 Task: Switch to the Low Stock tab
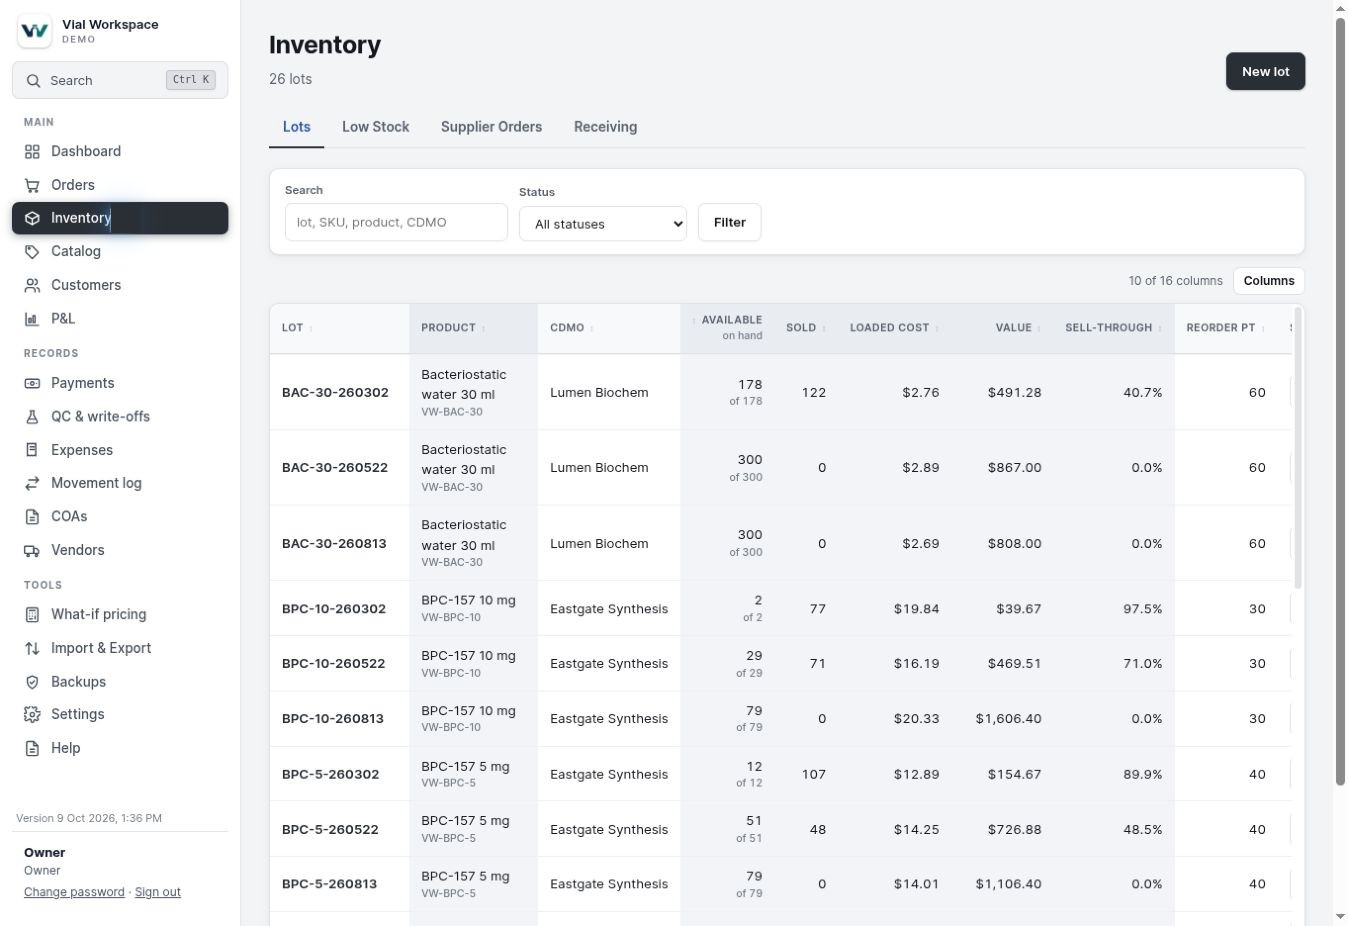pos(376,127)
